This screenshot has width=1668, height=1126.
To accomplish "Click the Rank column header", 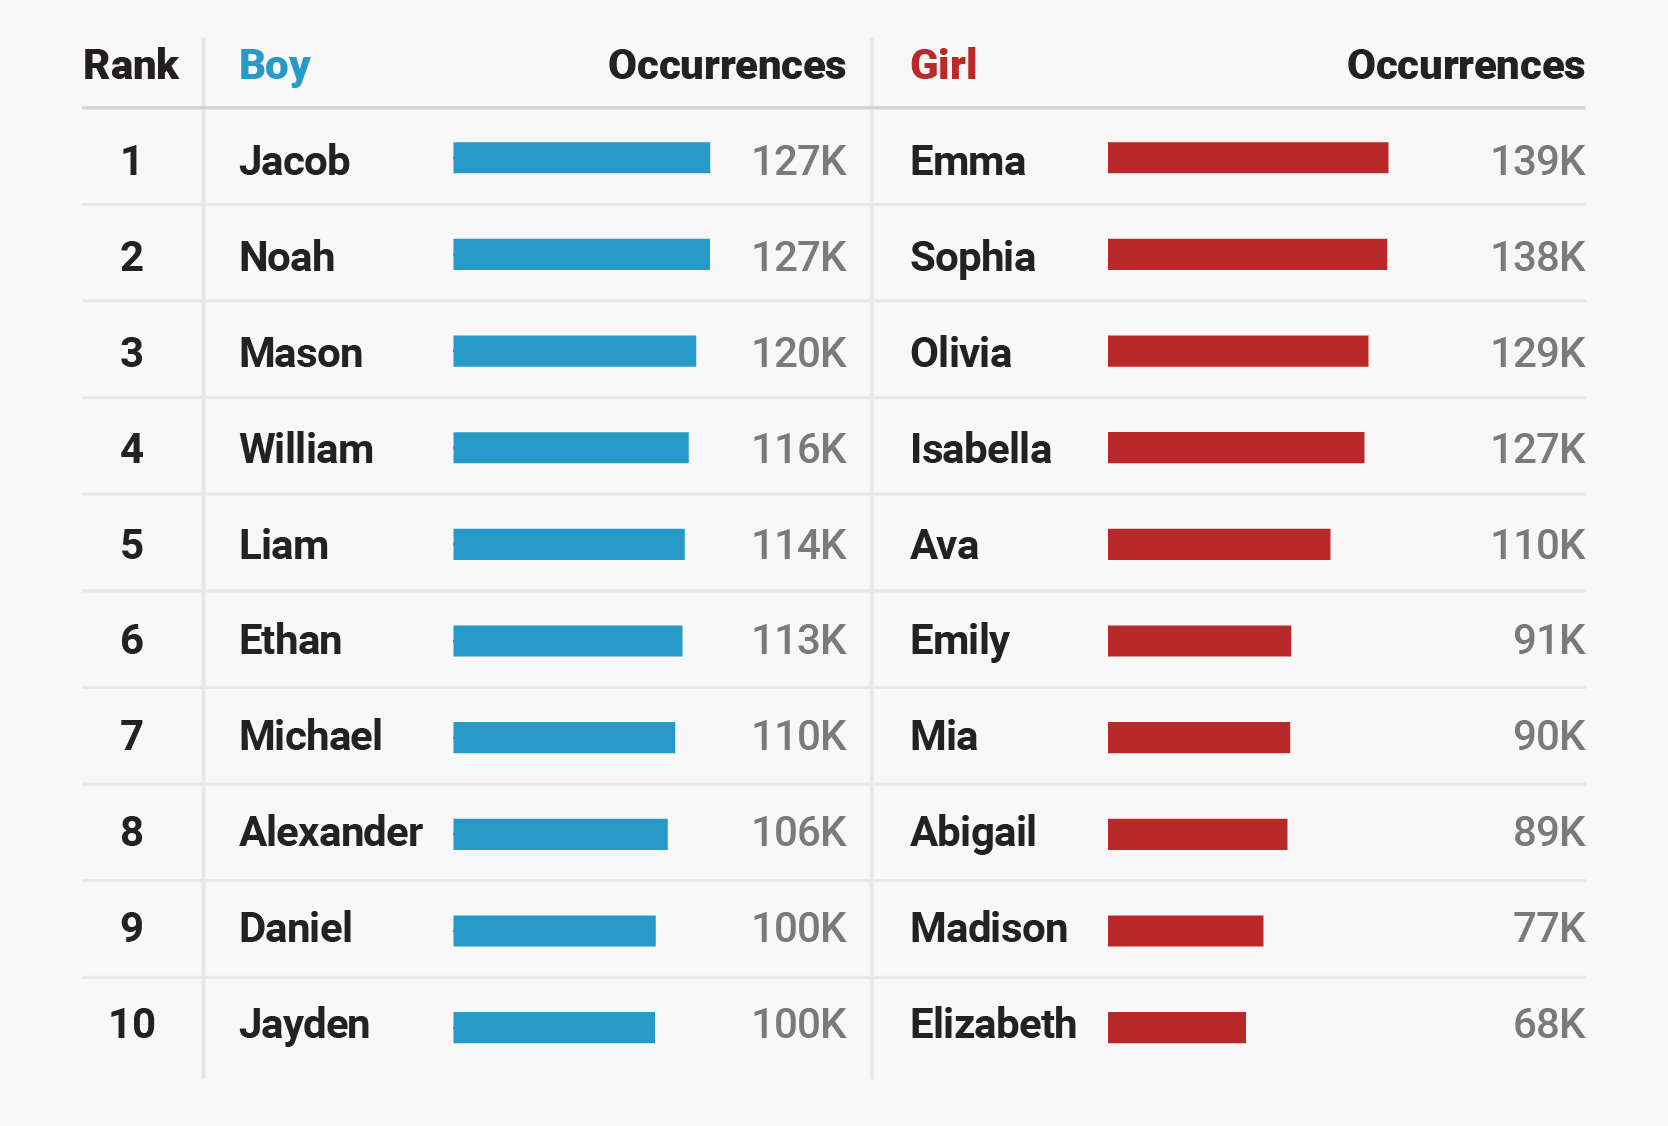I will pos(131,66).
